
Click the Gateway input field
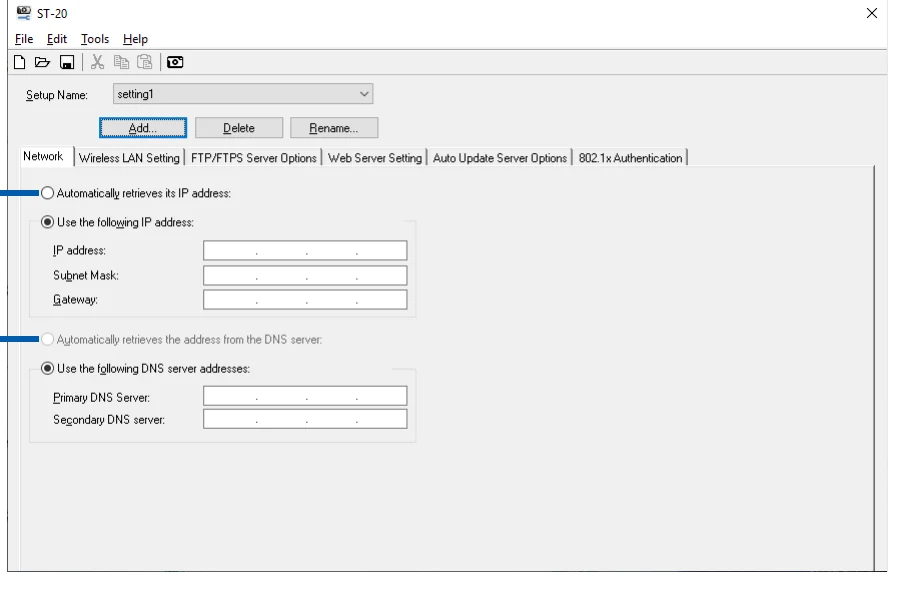point(305,299)
